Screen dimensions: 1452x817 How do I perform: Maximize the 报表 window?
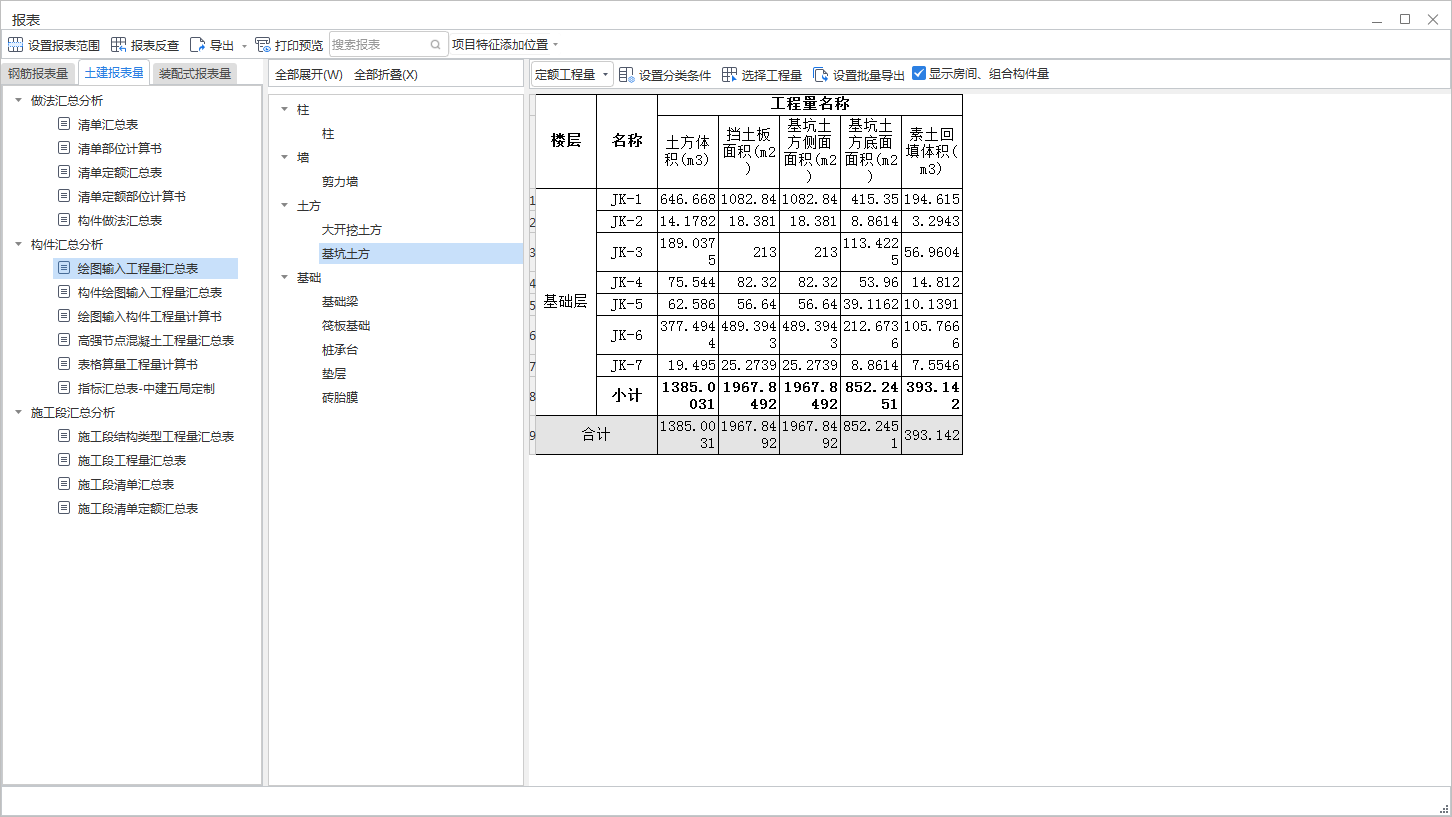click(x=1404, y=19)
